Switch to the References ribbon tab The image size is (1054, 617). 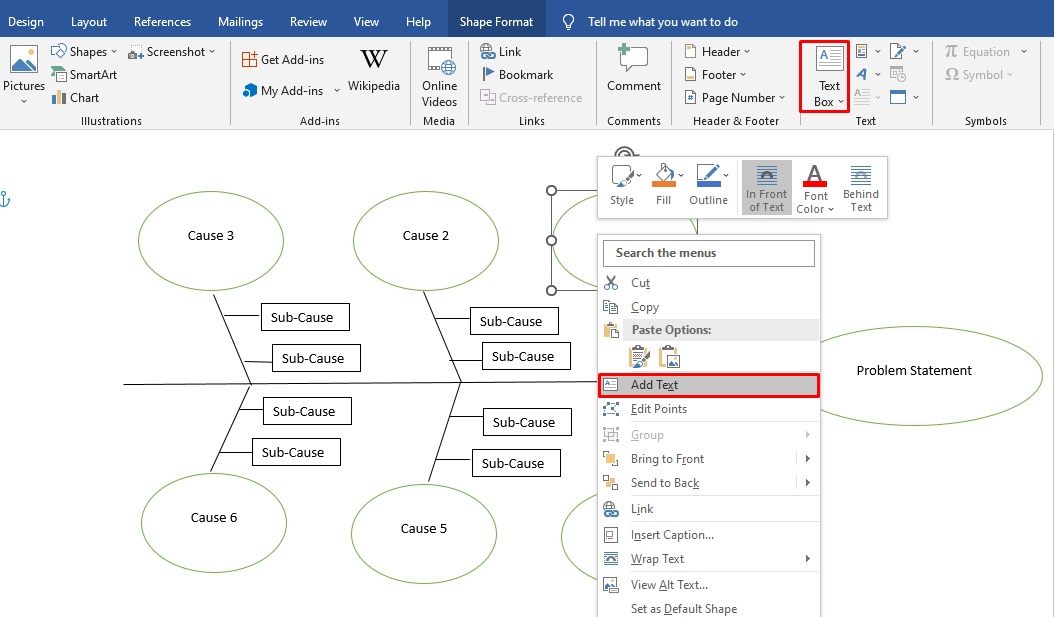[162, 21]
